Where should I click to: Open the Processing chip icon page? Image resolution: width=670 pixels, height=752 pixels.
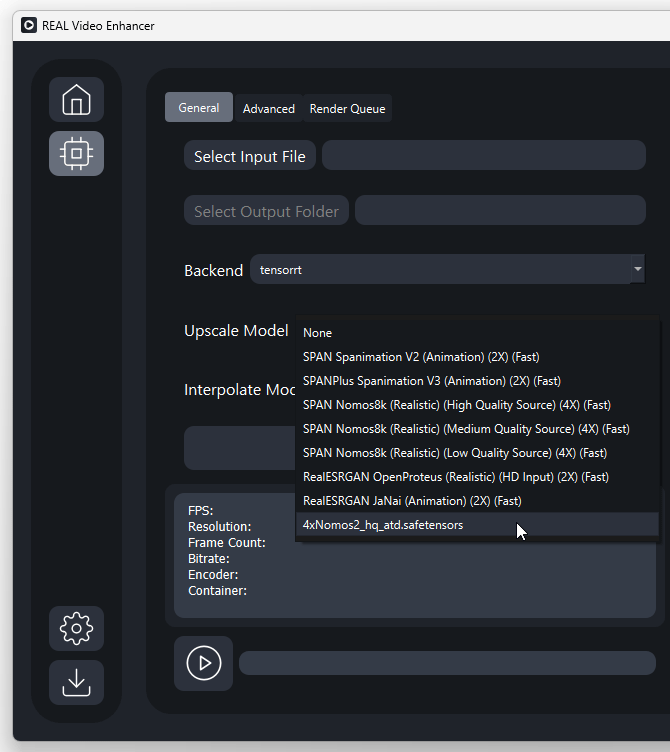[76, 153]
